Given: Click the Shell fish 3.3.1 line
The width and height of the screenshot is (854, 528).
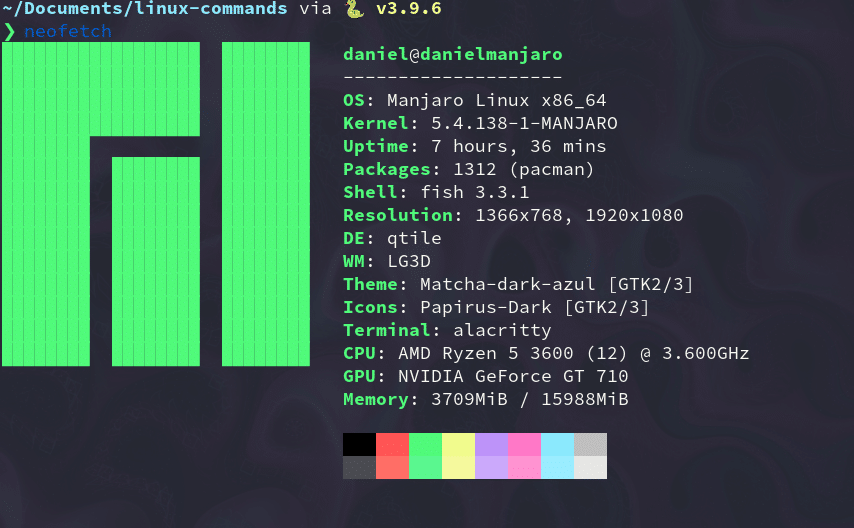Looking at the screenshot, I should (x=436, y=192).
